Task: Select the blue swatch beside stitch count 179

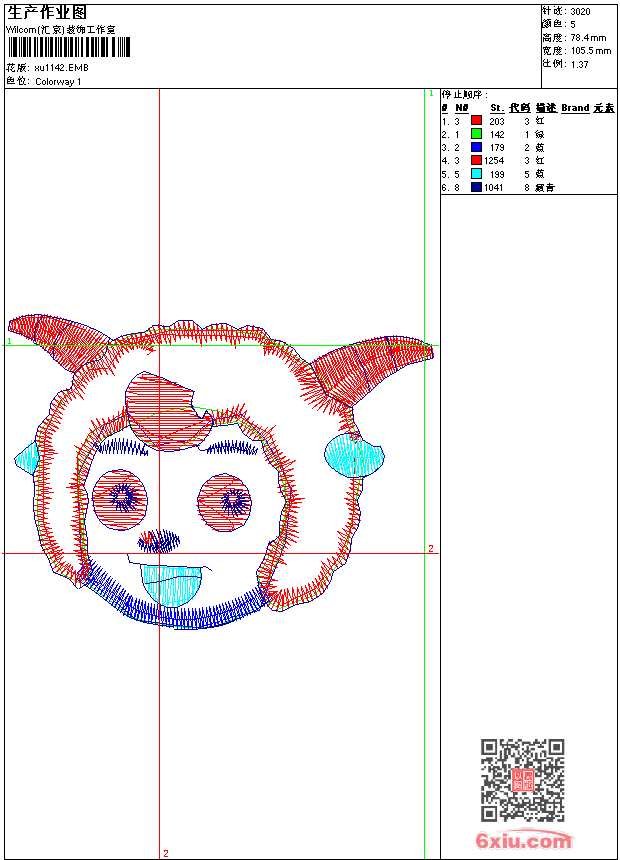Action: (476, 147)
